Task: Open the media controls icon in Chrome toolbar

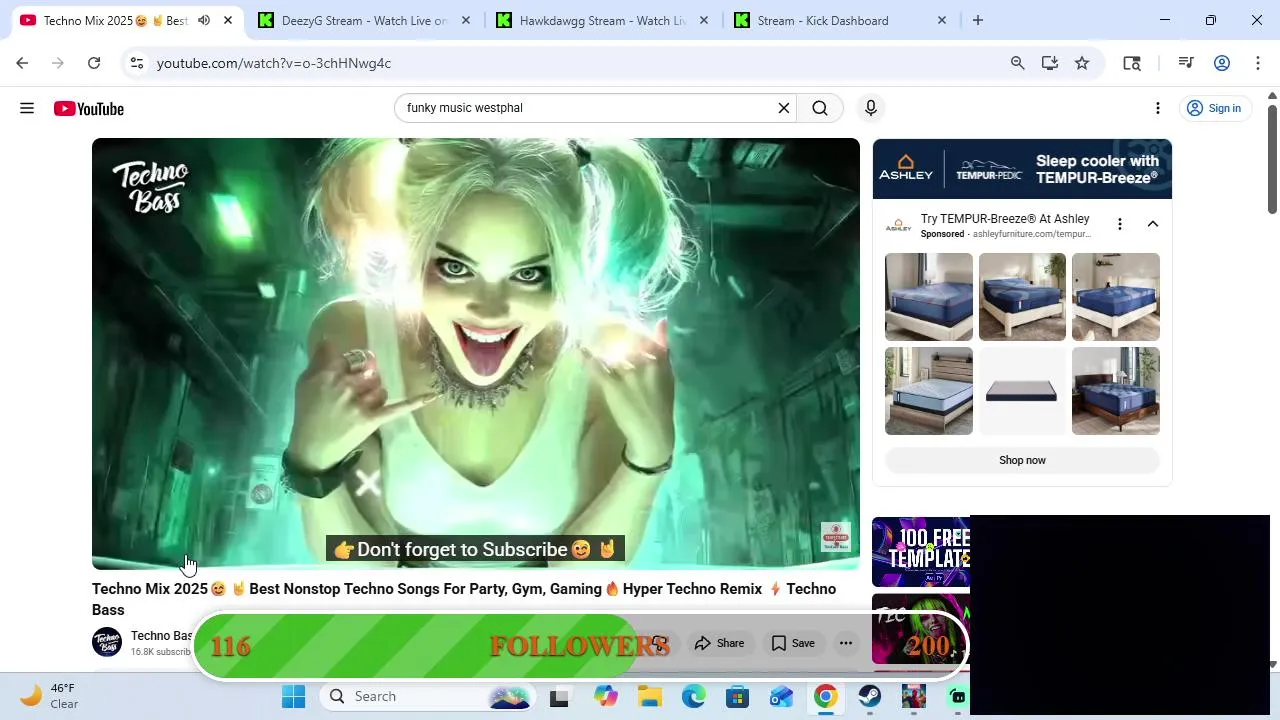Action: pyautogui.click(x=1186, y=63)
